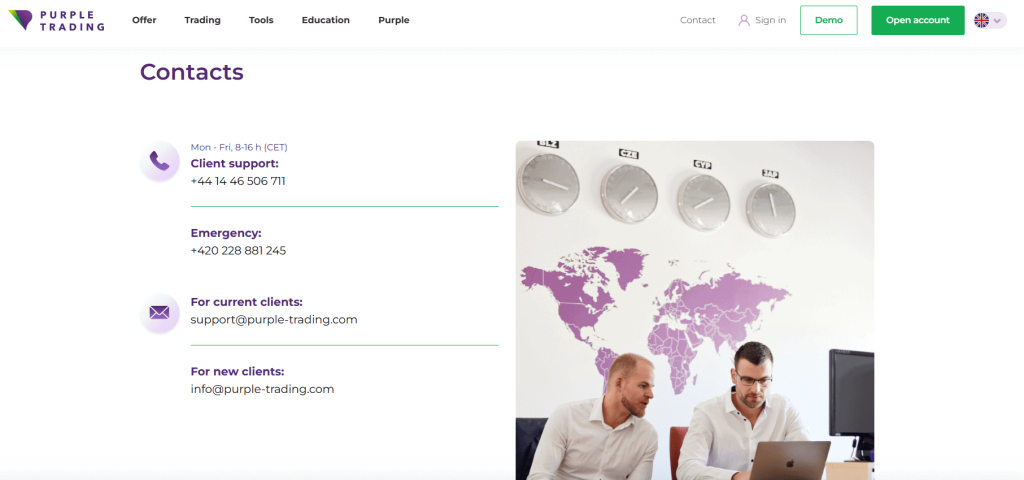Start a Demo account
The image size is (1024, 480).
(829, 20)
